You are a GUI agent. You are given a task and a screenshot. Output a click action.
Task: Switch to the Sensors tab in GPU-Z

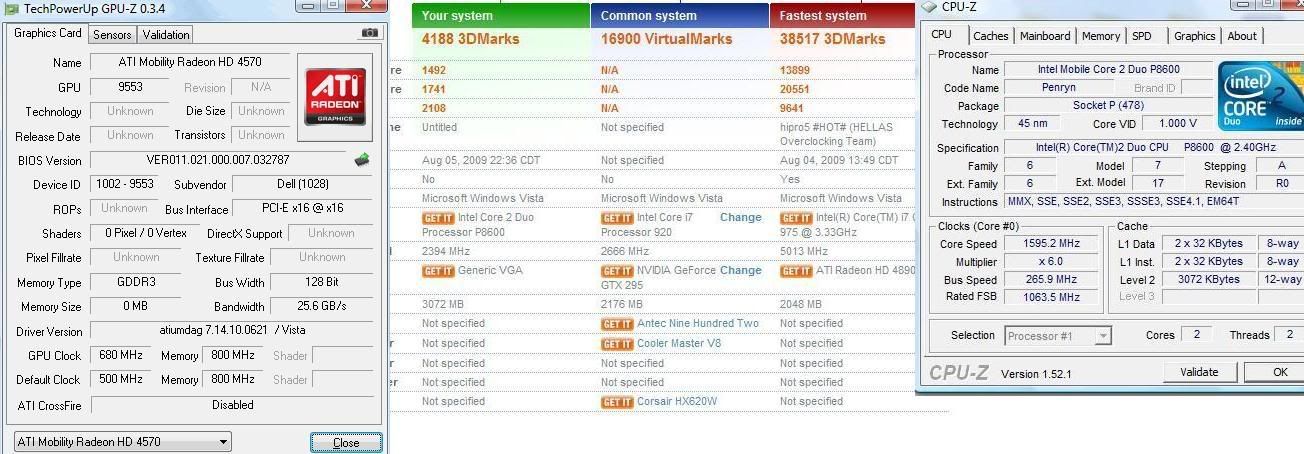pos(112,34)
